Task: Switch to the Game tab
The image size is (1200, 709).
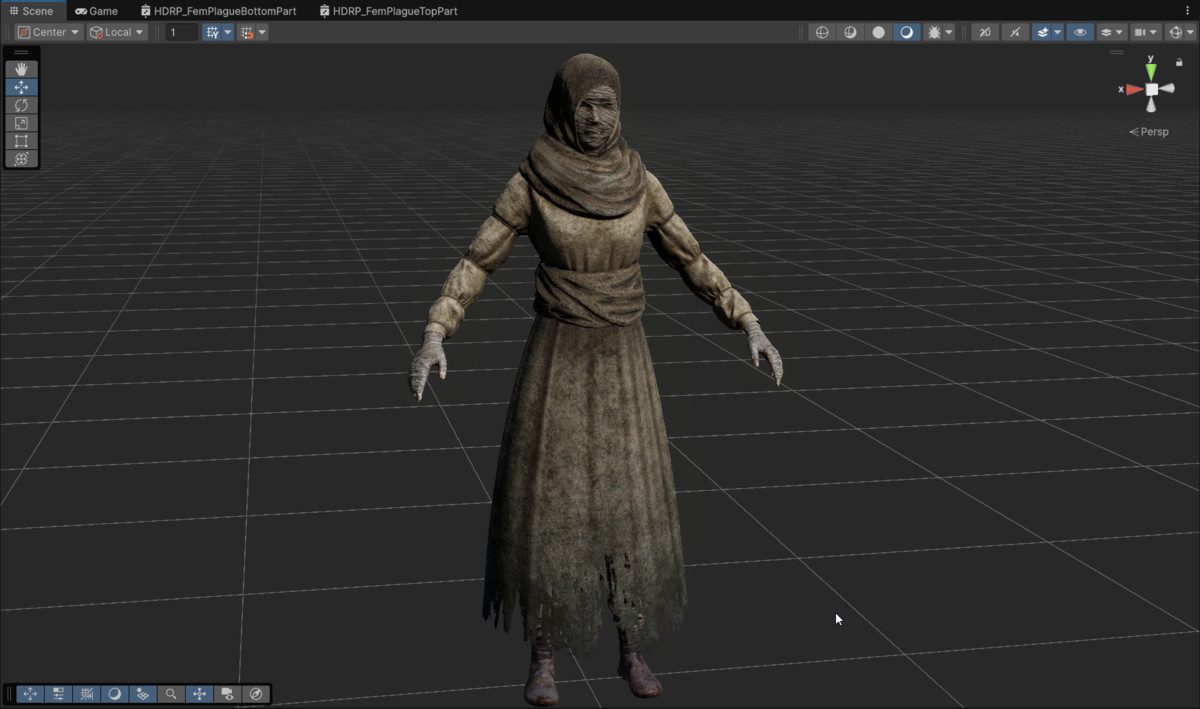Action: click(97, 11)
